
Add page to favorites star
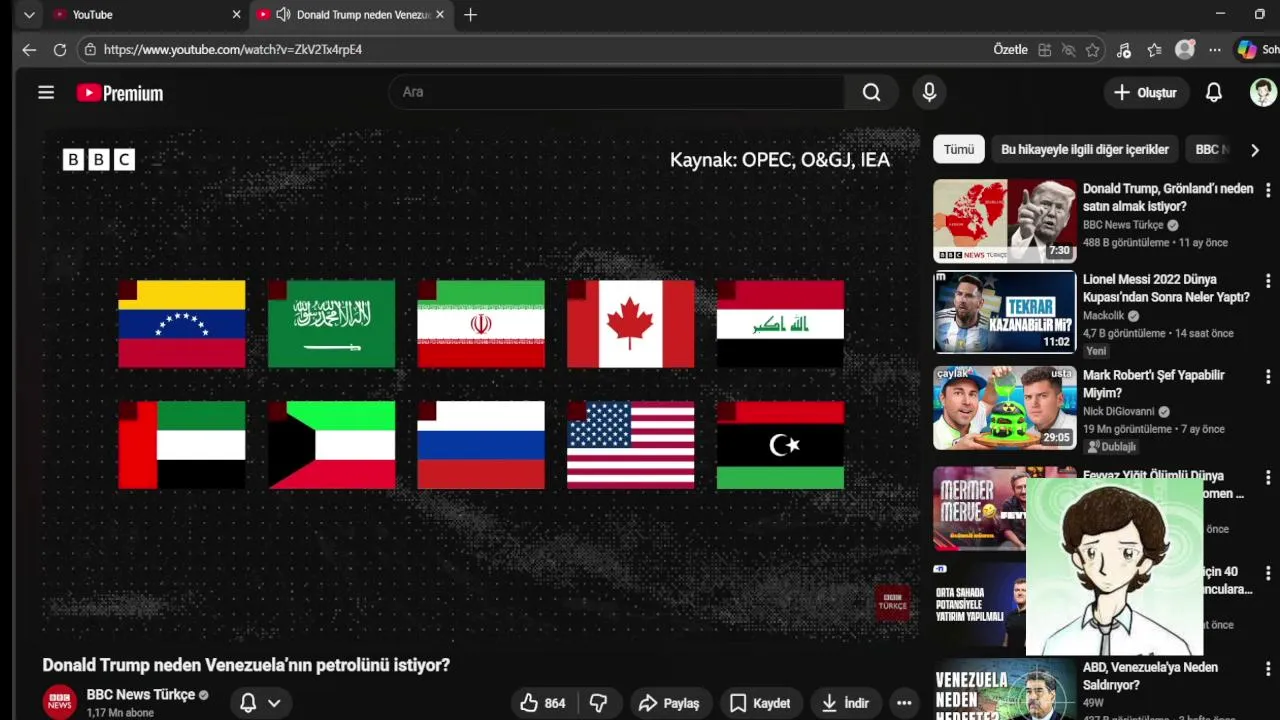pos(1093,49)
